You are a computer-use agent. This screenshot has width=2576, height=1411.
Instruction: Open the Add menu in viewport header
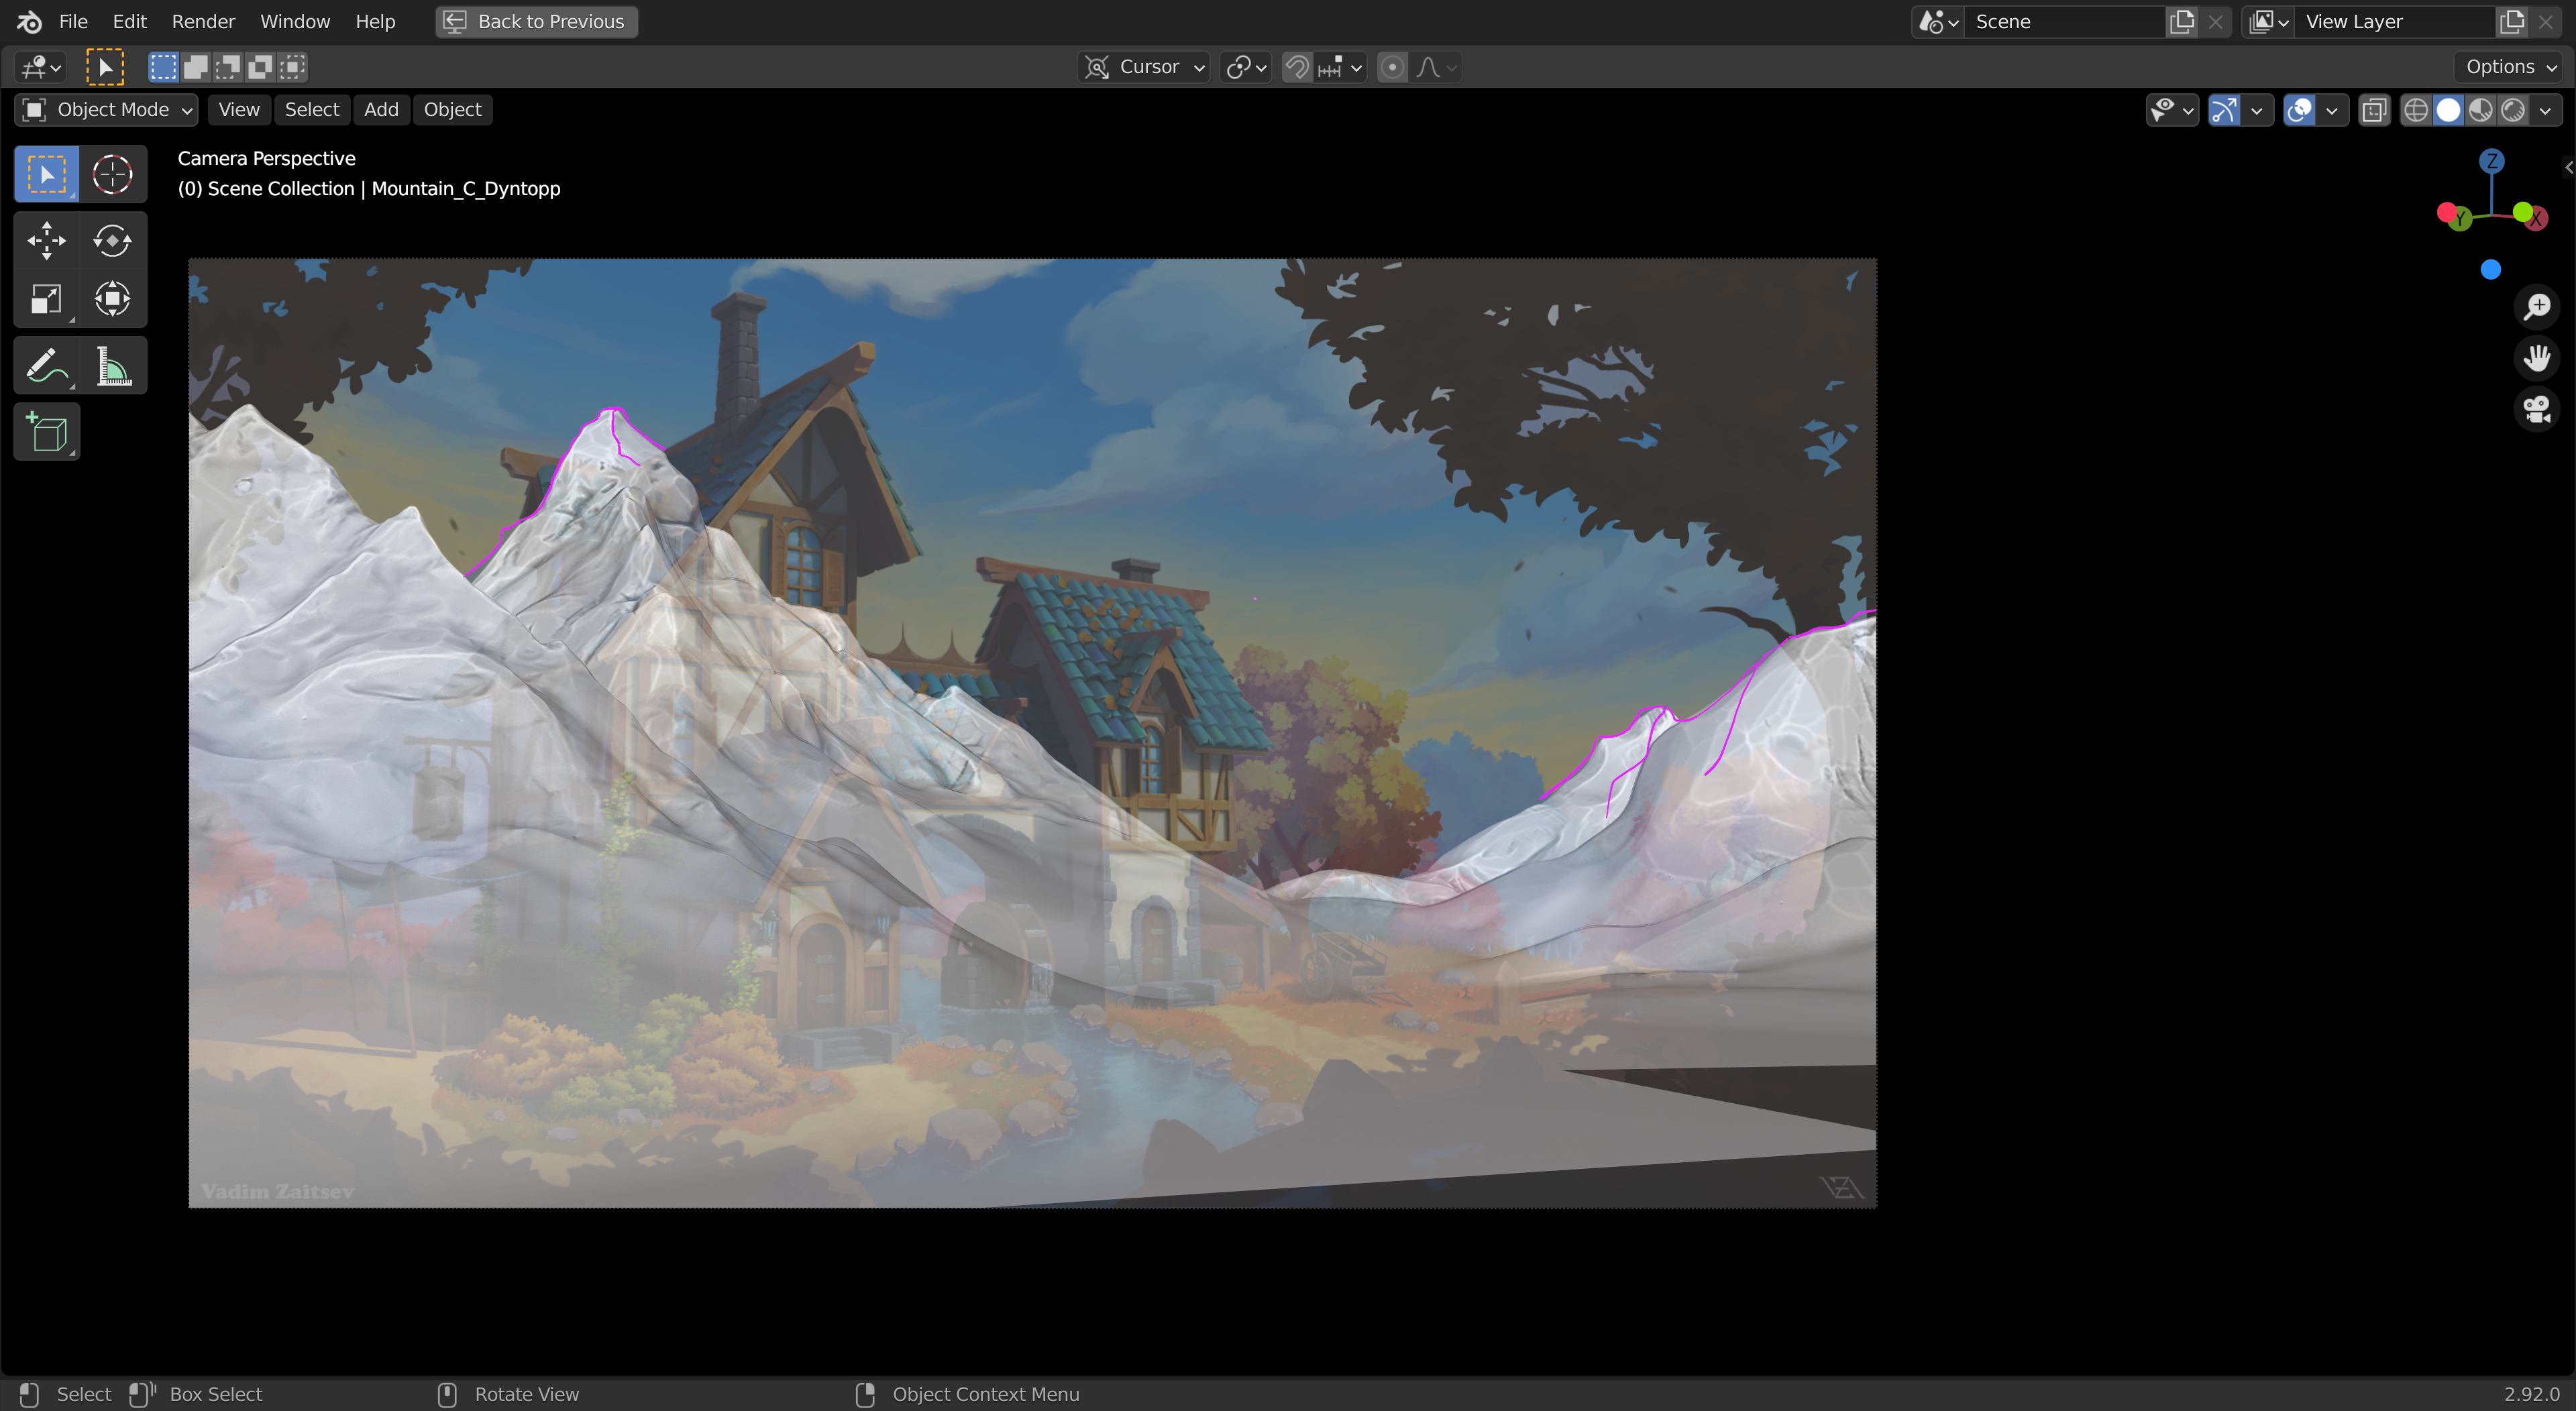coord(381,110)
